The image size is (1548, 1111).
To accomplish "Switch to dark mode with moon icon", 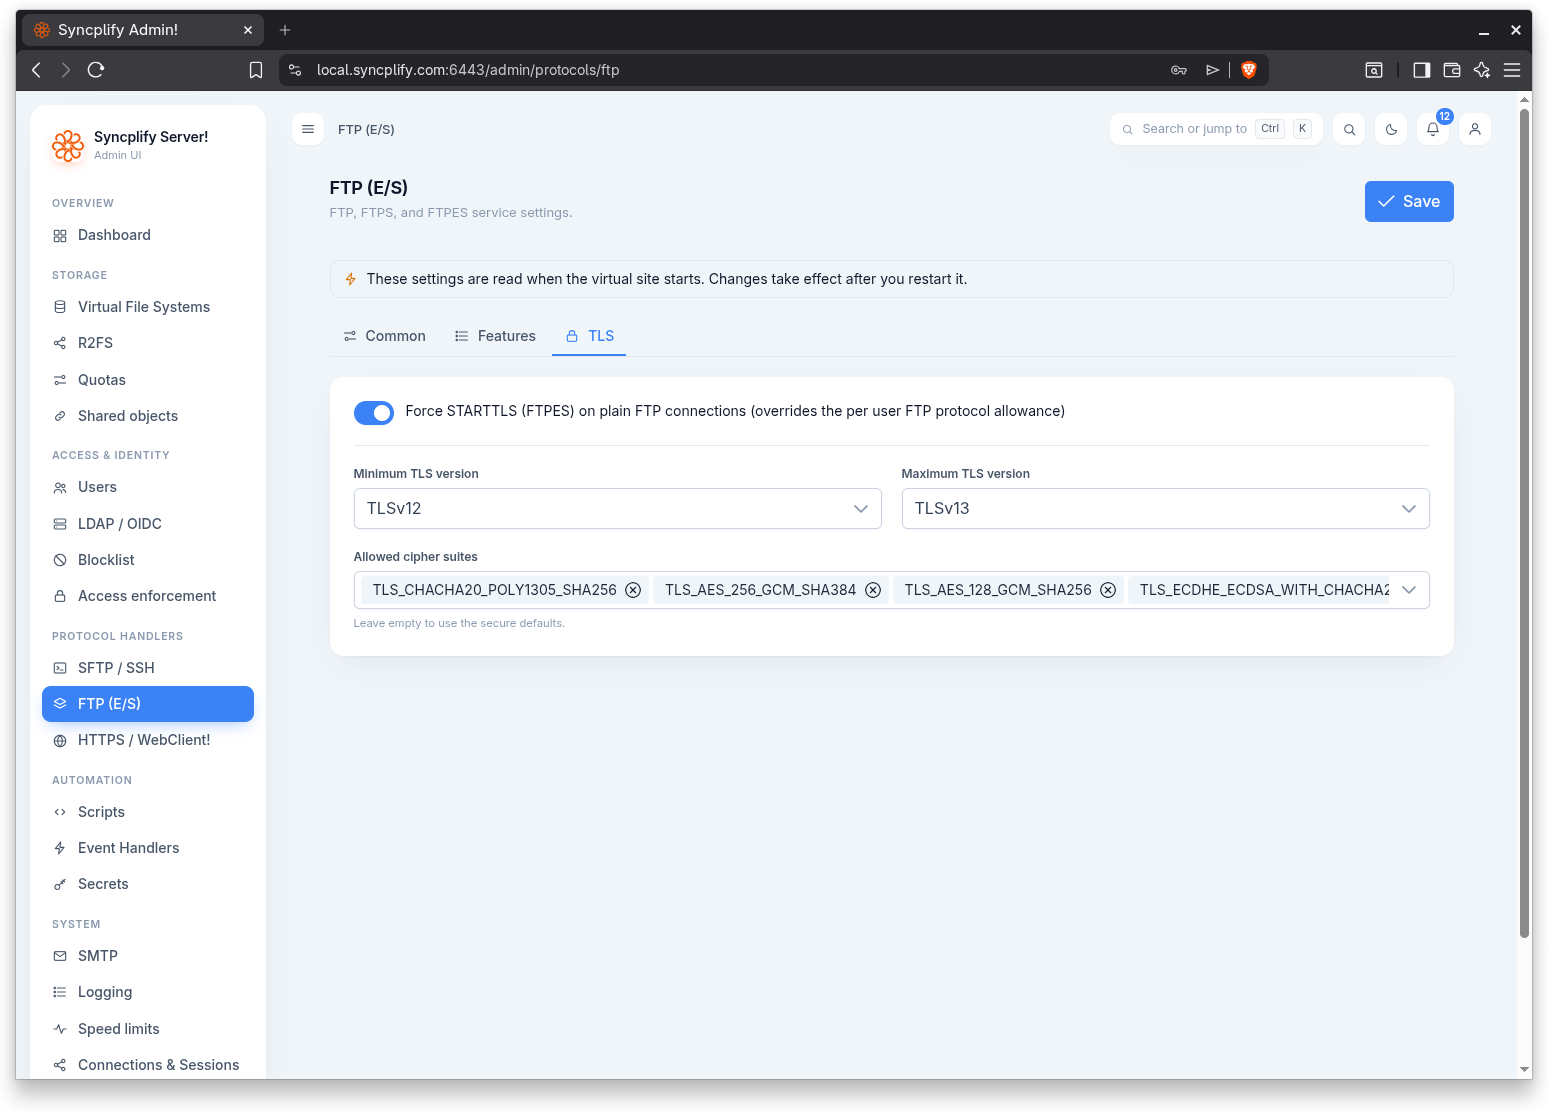I will pos(1391,129).
